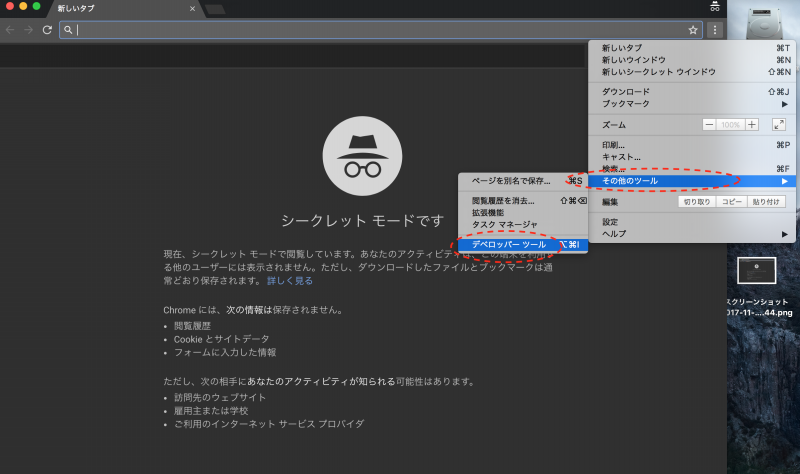Open タスク マネージャ
This screenshot has height=474, width=800.
click(523, 224)
